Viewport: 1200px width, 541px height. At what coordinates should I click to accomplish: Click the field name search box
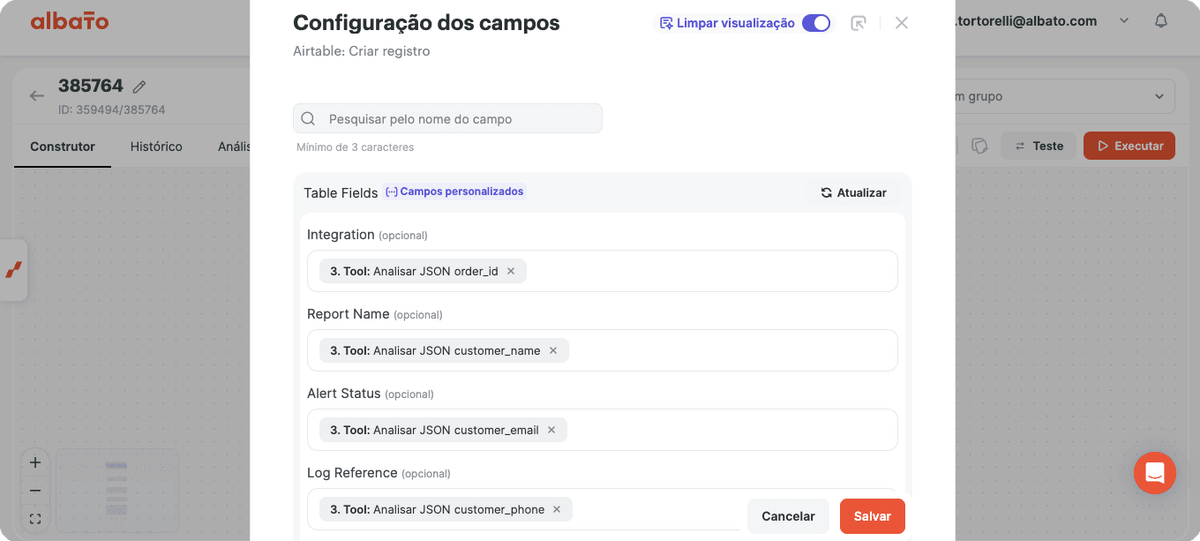click(448, 119)
